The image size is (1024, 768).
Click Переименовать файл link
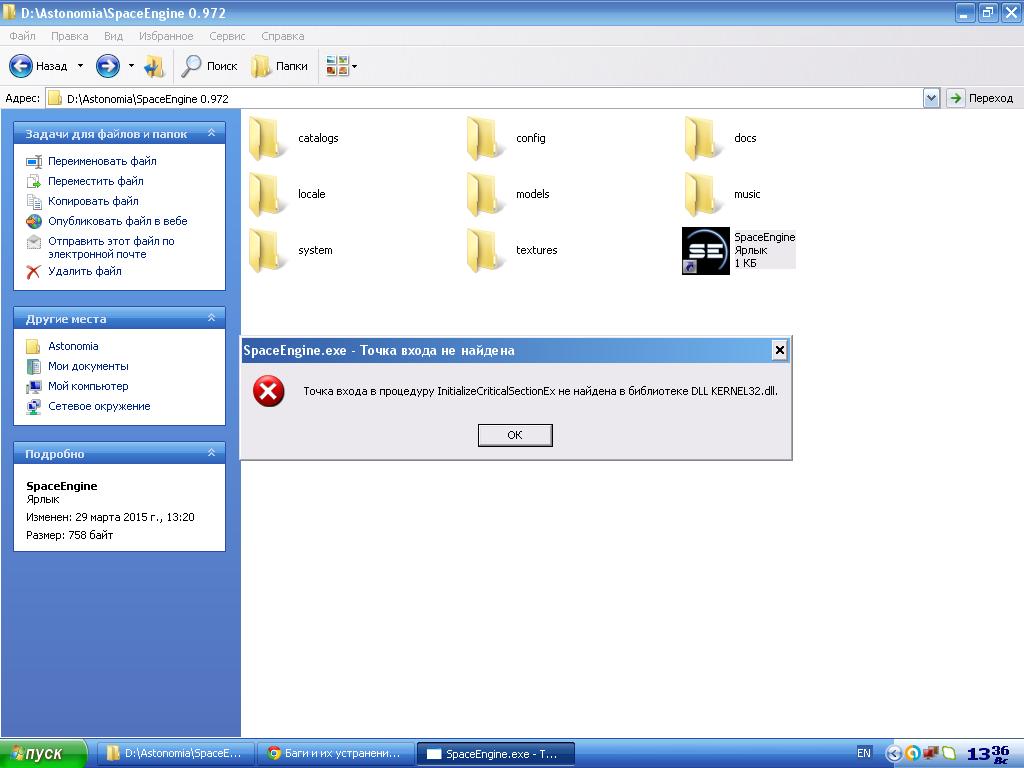point(102,161)
